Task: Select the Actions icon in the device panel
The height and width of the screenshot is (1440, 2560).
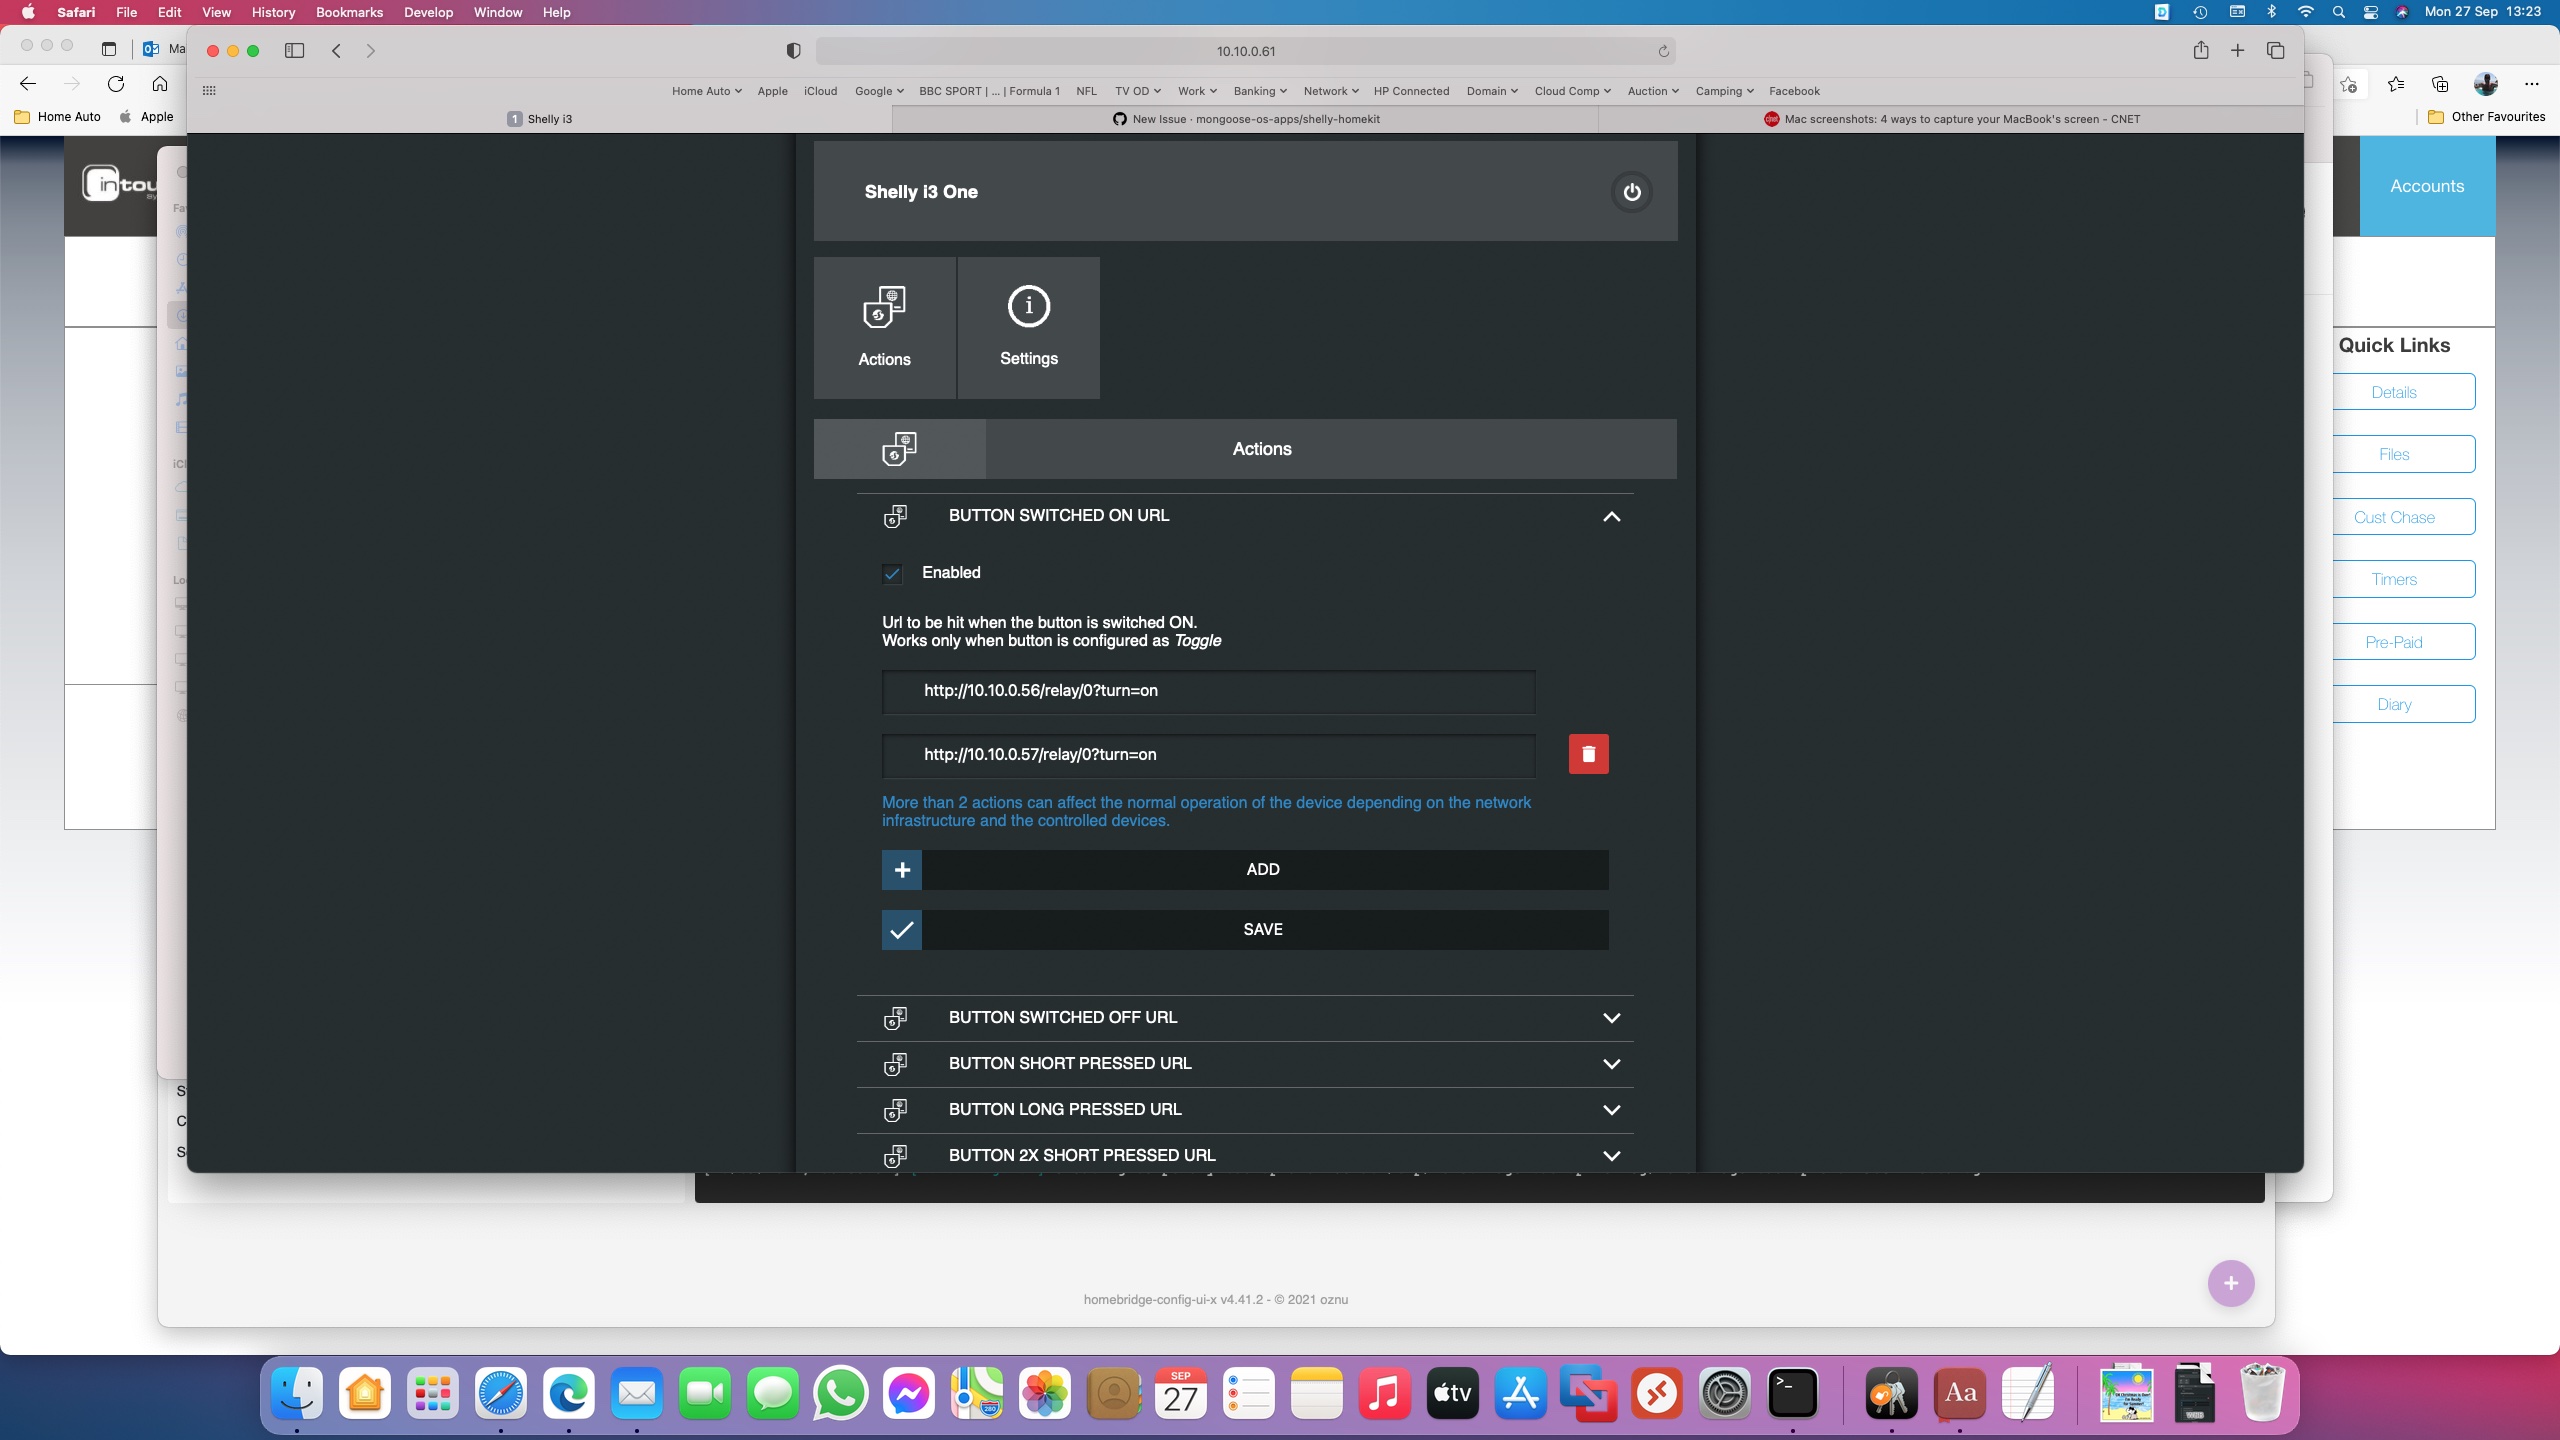Action: click(x=883, y=327)
